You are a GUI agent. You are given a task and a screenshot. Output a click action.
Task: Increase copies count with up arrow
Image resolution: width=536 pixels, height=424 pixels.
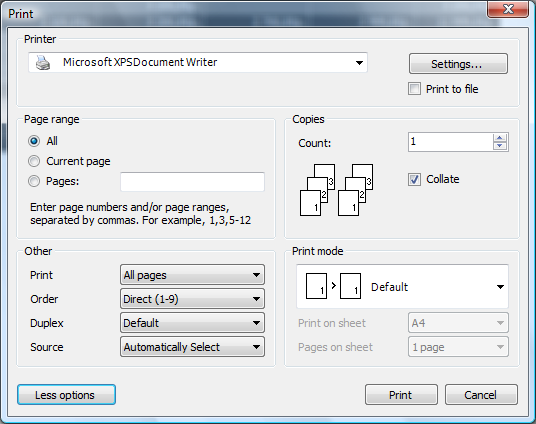click(x=500, y=138)
